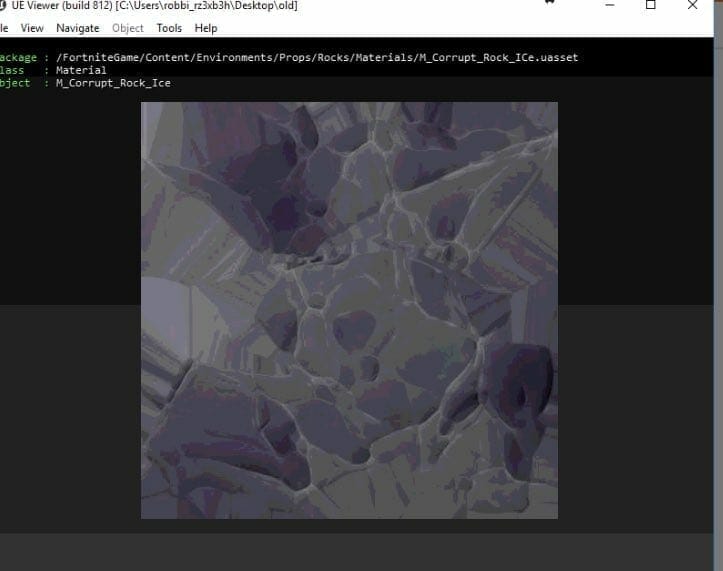The image size is (723, 571).
Task: Open the View menu
Action: 32,28
